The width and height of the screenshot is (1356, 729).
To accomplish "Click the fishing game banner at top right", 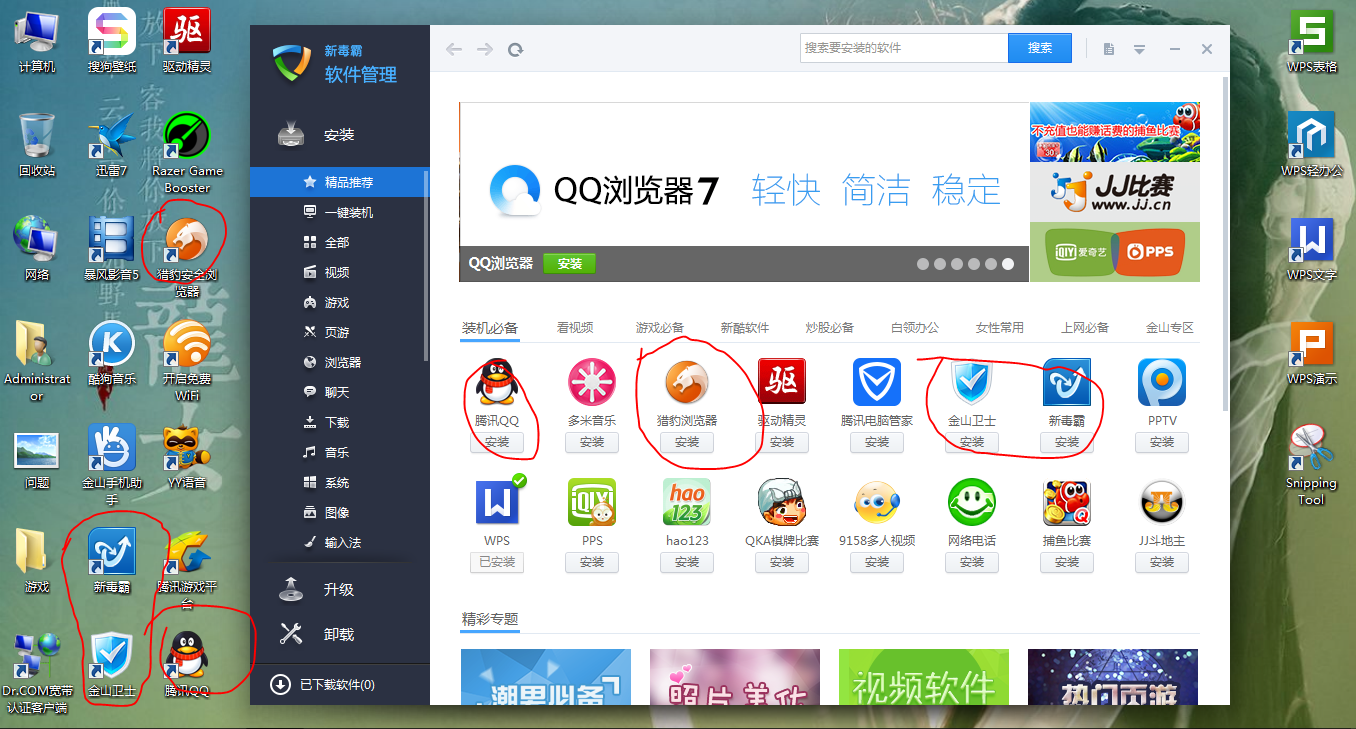I will click(x=1115, y=132).
